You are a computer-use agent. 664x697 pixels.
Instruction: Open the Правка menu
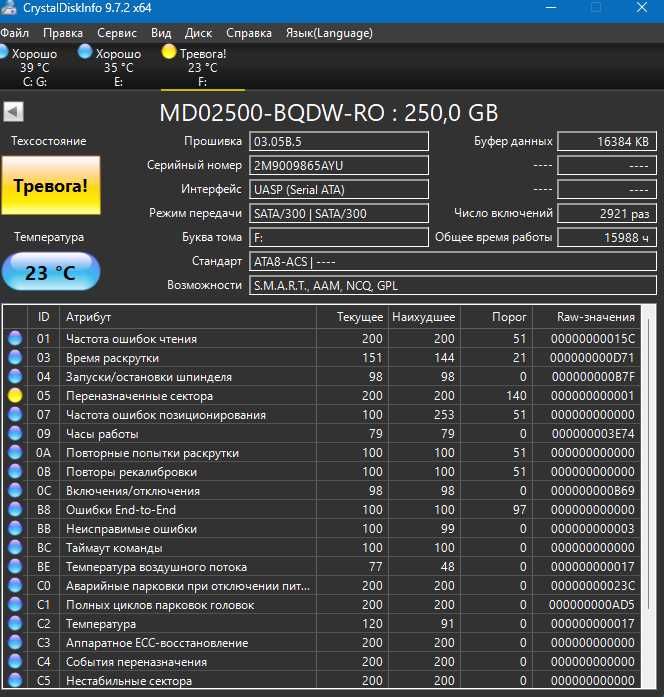pyautogui.click(x=63, y=33)
